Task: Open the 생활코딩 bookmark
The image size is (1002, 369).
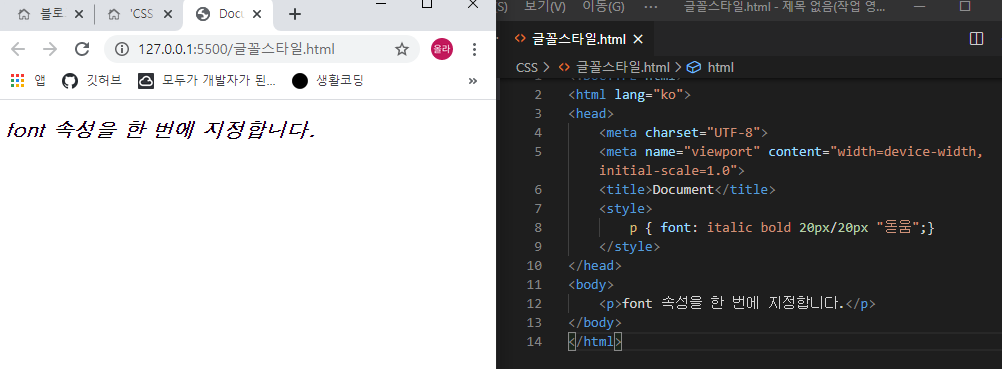Action: tap(328, 81)
